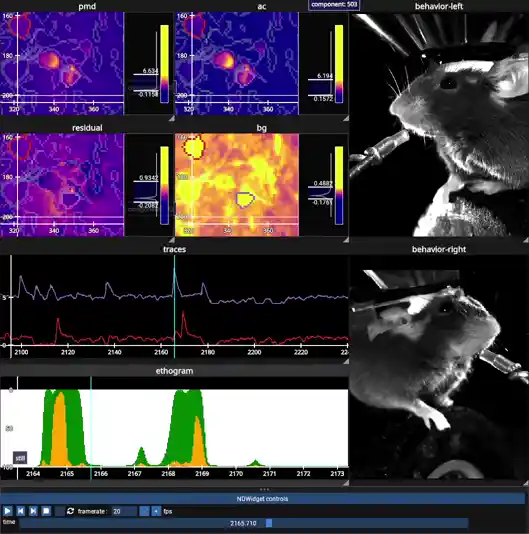Click the pmd colorbar gradient
Screen dimensions: 529x534
(164, 64)
